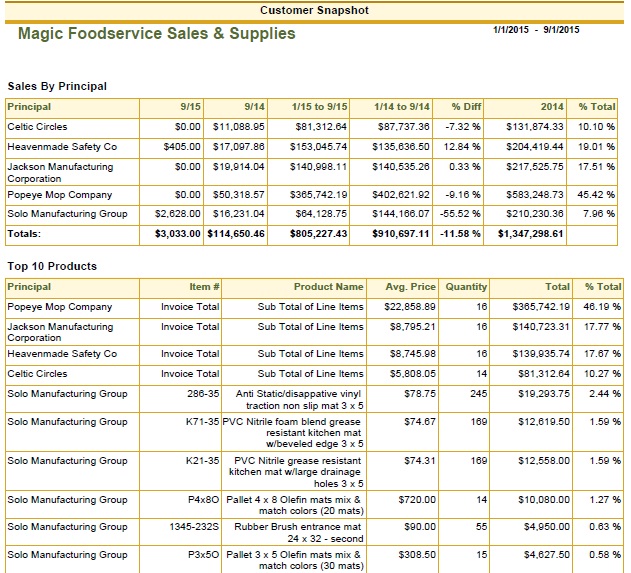Click the '9/14' column header
The height and width of the screenshot is (573, 631).
pyautogui.click(x=254, y=107)
